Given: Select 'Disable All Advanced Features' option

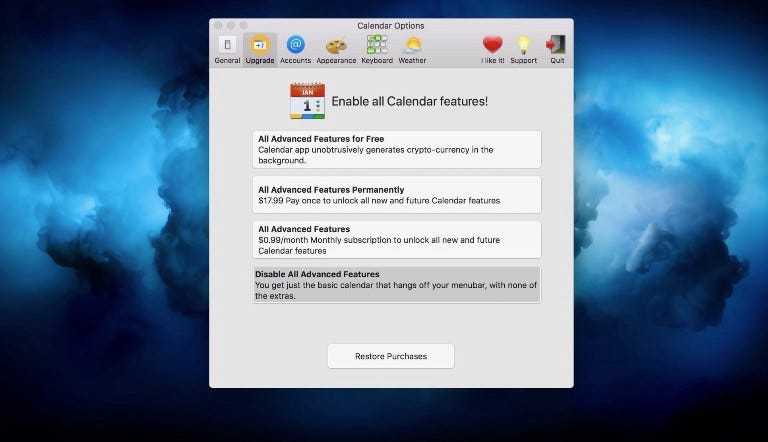Looking at the screenshot, I should pos(397,285).
